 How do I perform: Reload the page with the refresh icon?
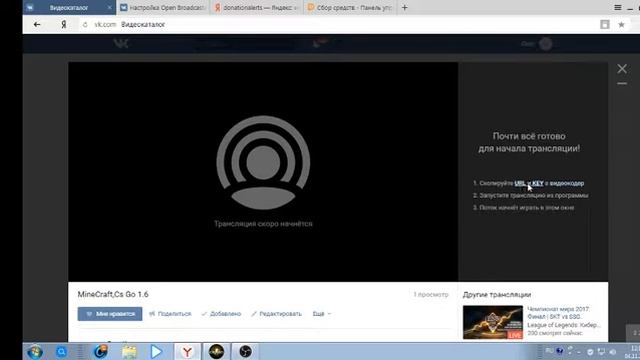point(85,24)
